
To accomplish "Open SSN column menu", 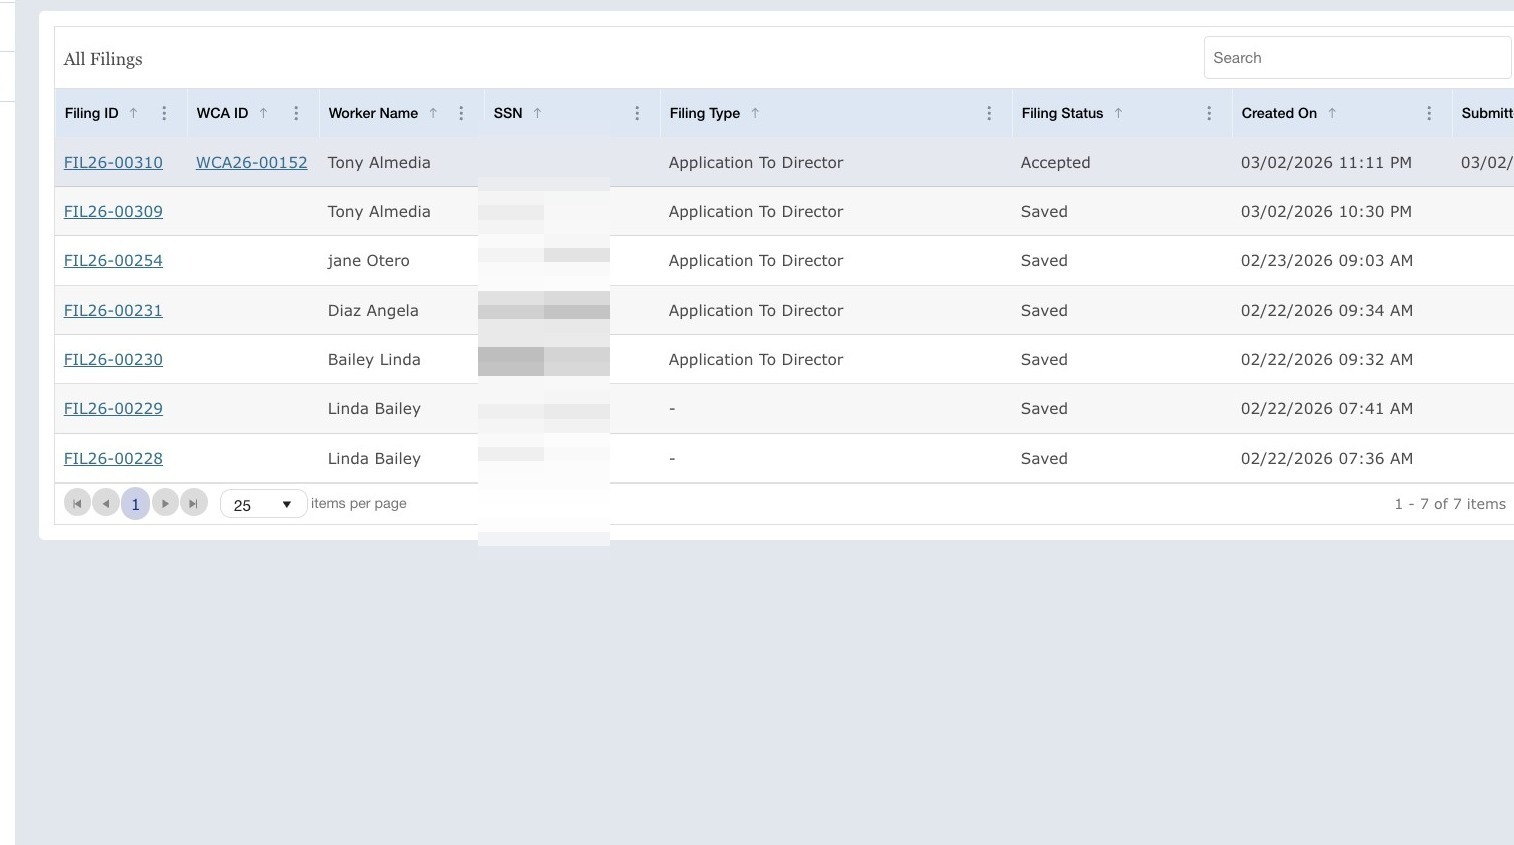I will [x=637, y=113].
